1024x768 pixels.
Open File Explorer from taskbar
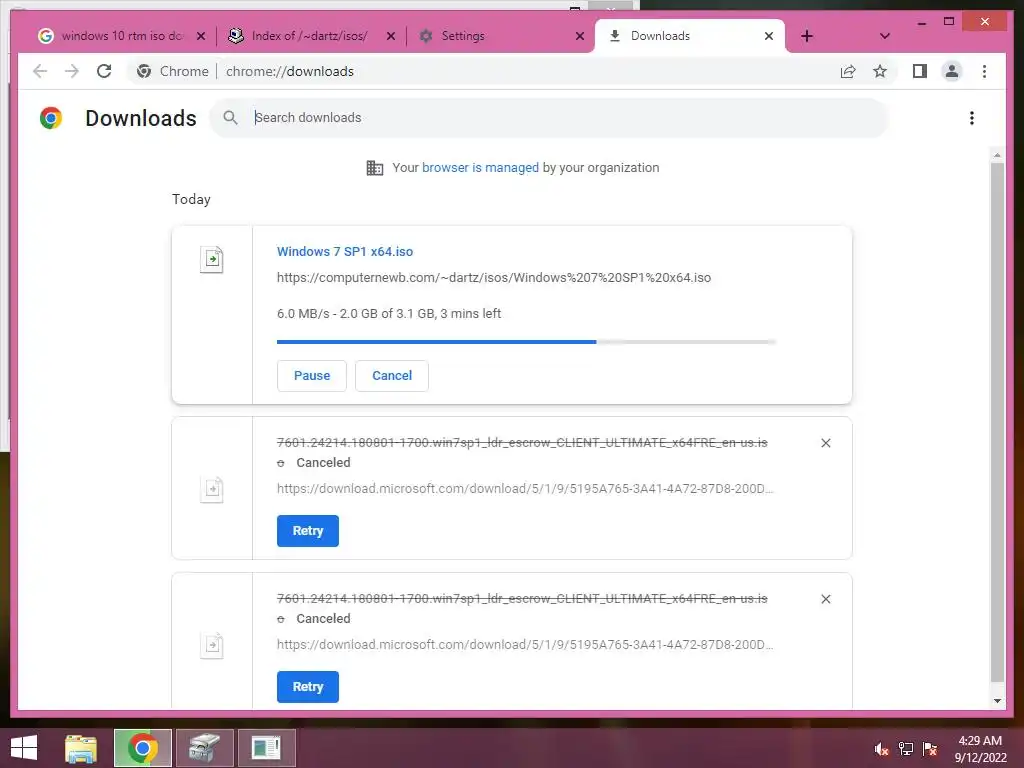81,748
